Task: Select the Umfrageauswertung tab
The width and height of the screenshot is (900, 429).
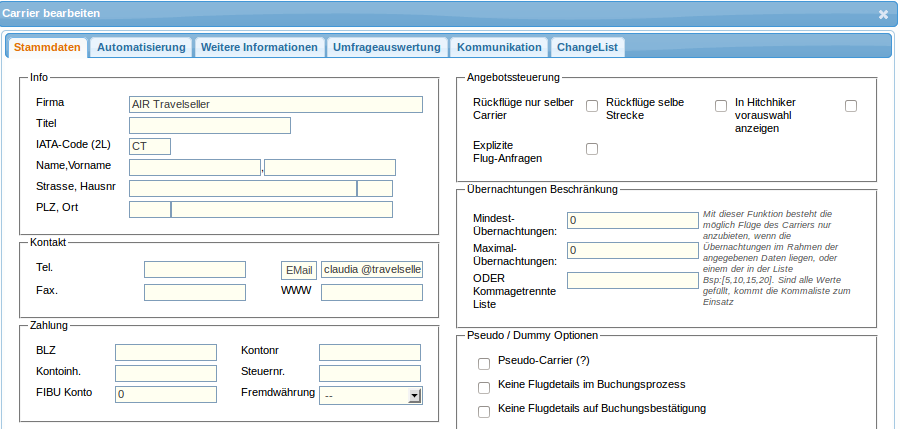Action: pyautogui.click(x=387, y=47)
